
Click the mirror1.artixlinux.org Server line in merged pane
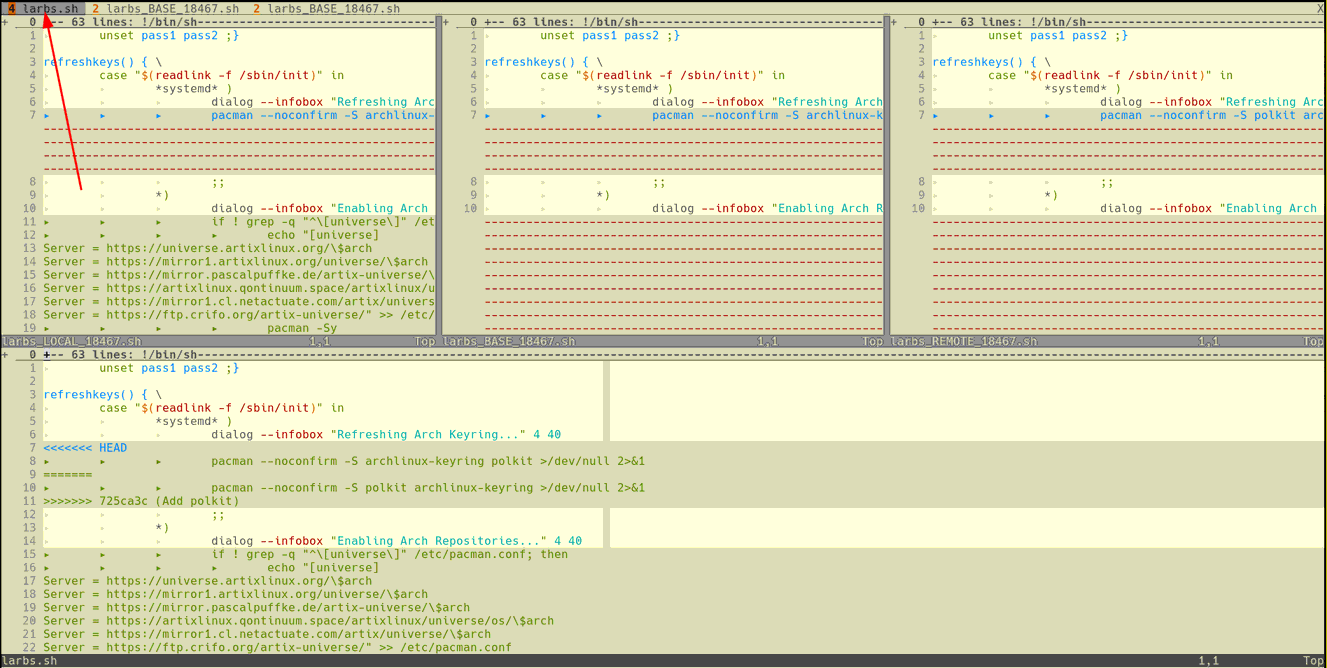[x=235, y=594]
